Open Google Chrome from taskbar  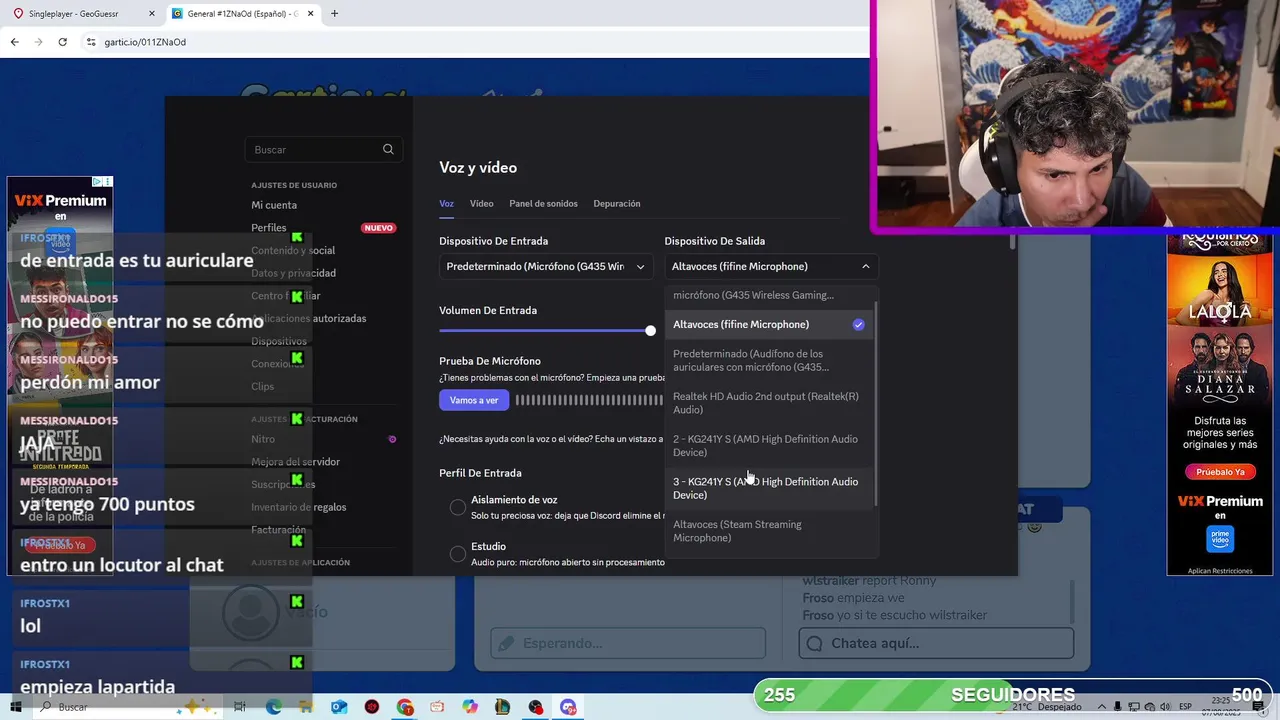(404, 707)
